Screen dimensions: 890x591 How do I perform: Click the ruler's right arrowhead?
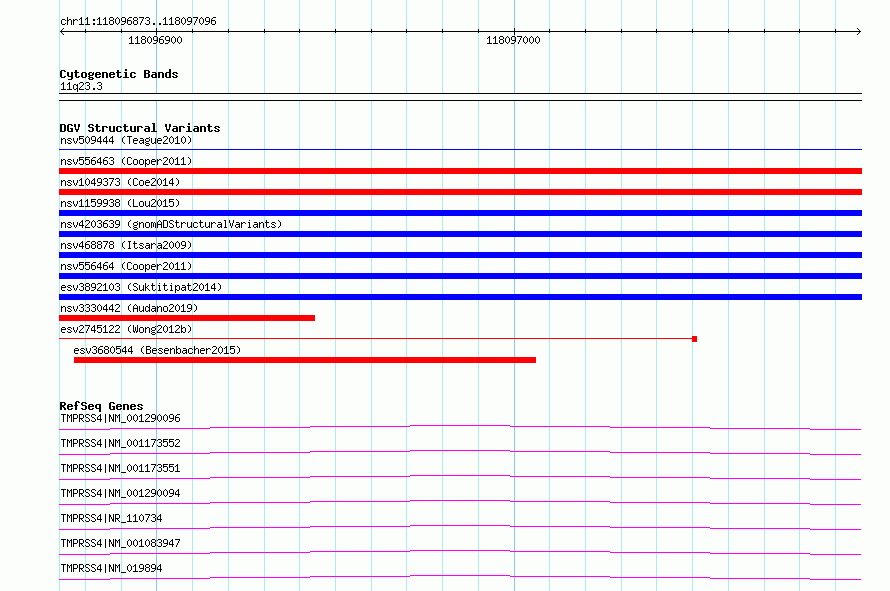click(859, 32)
